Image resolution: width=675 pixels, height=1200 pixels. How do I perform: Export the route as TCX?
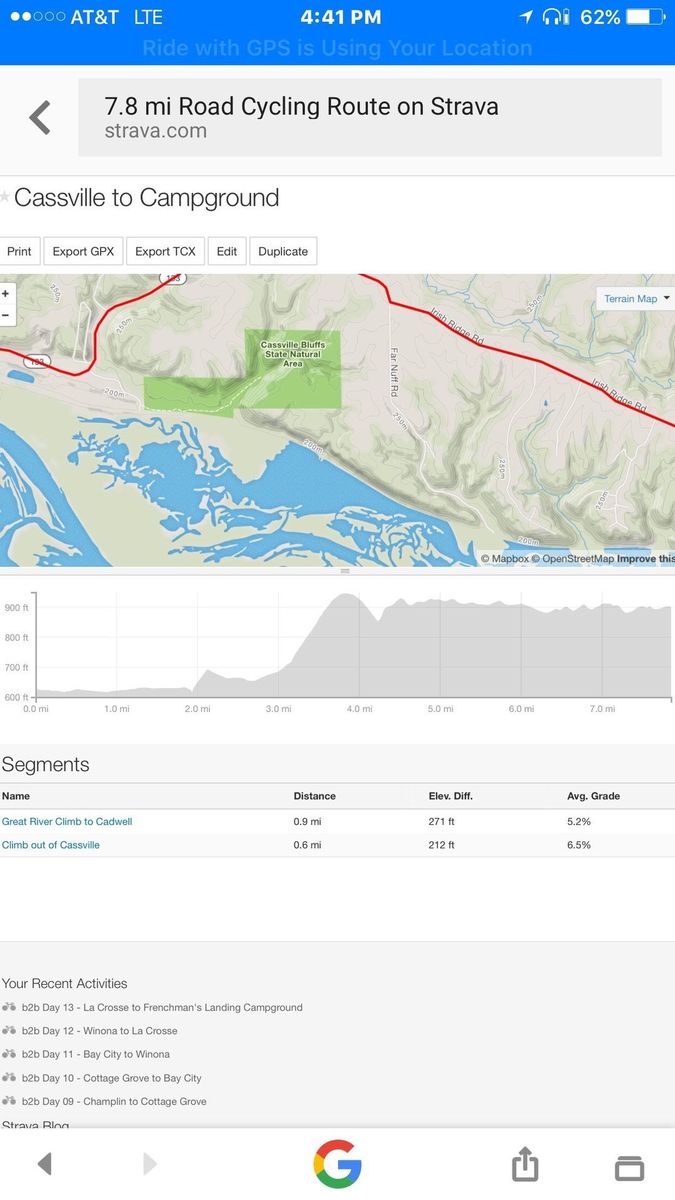(x=166, y=251)
